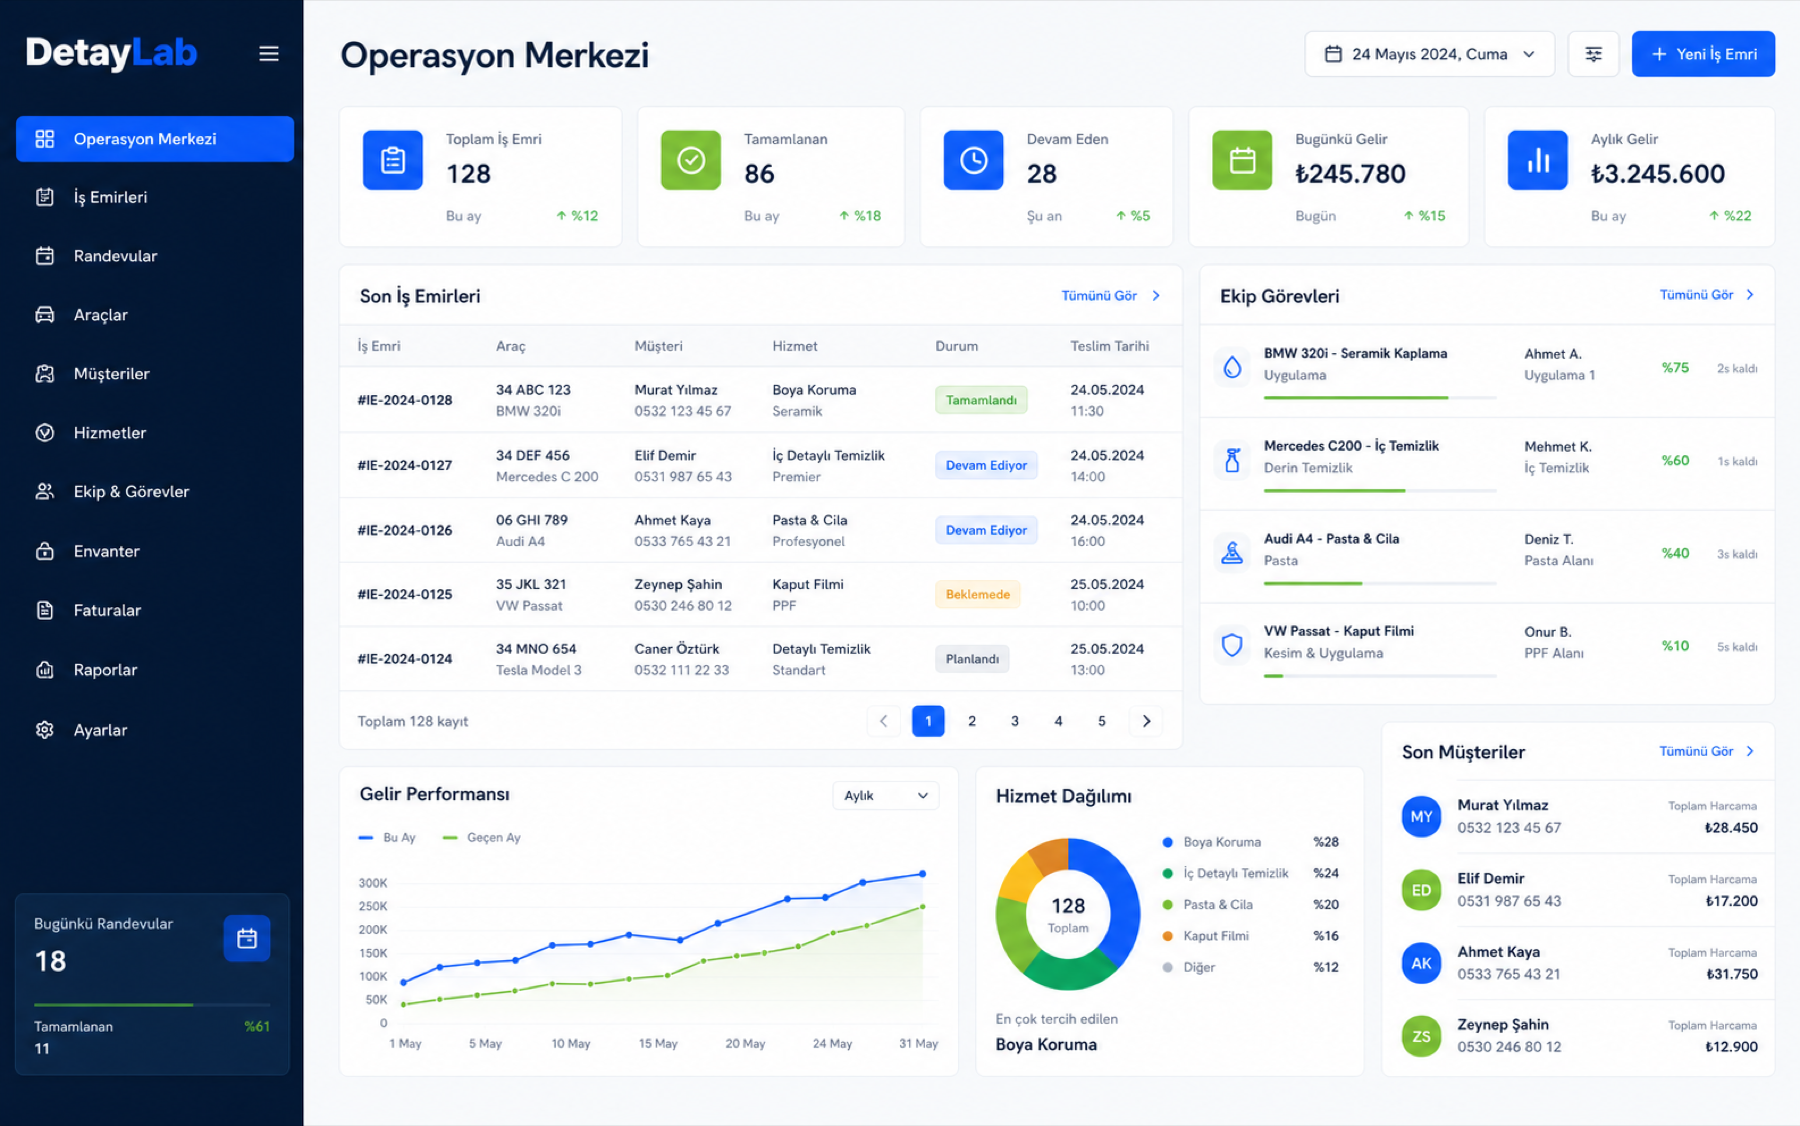1800x1126 pixels.
Task: Open Ahmet Kaya's AK avatar
Action: pyautogui.click(x=1421, y=963)
